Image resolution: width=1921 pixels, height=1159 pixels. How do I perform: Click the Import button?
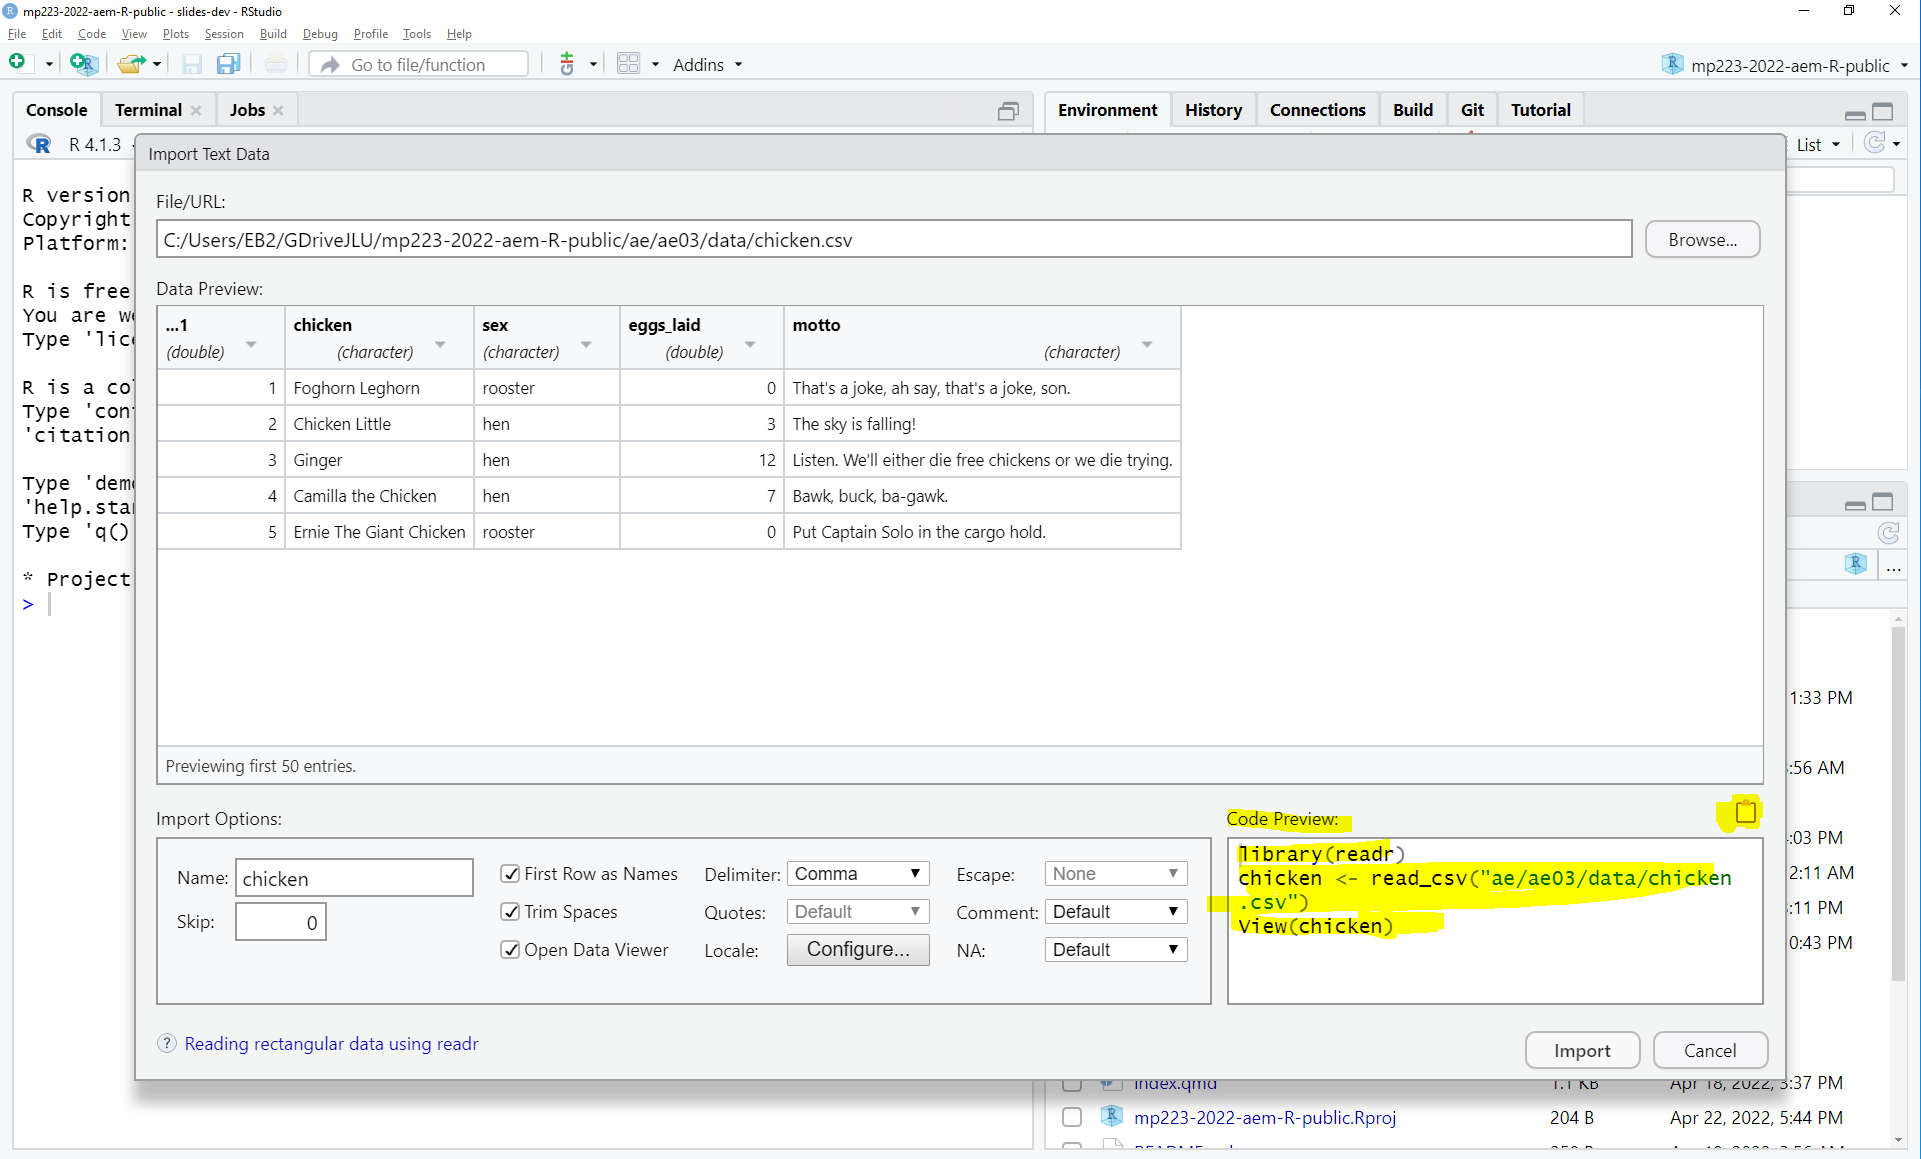coord(1581,1050)
